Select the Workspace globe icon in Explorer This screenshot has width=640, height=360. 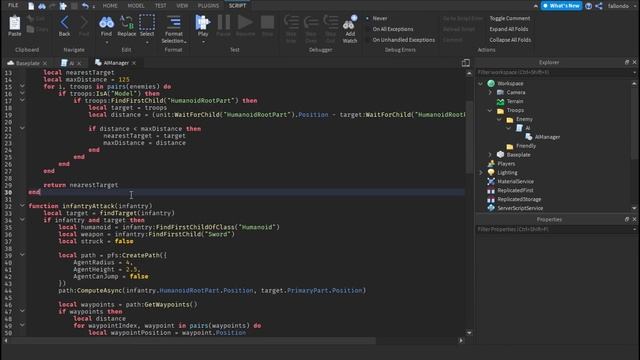491,83
